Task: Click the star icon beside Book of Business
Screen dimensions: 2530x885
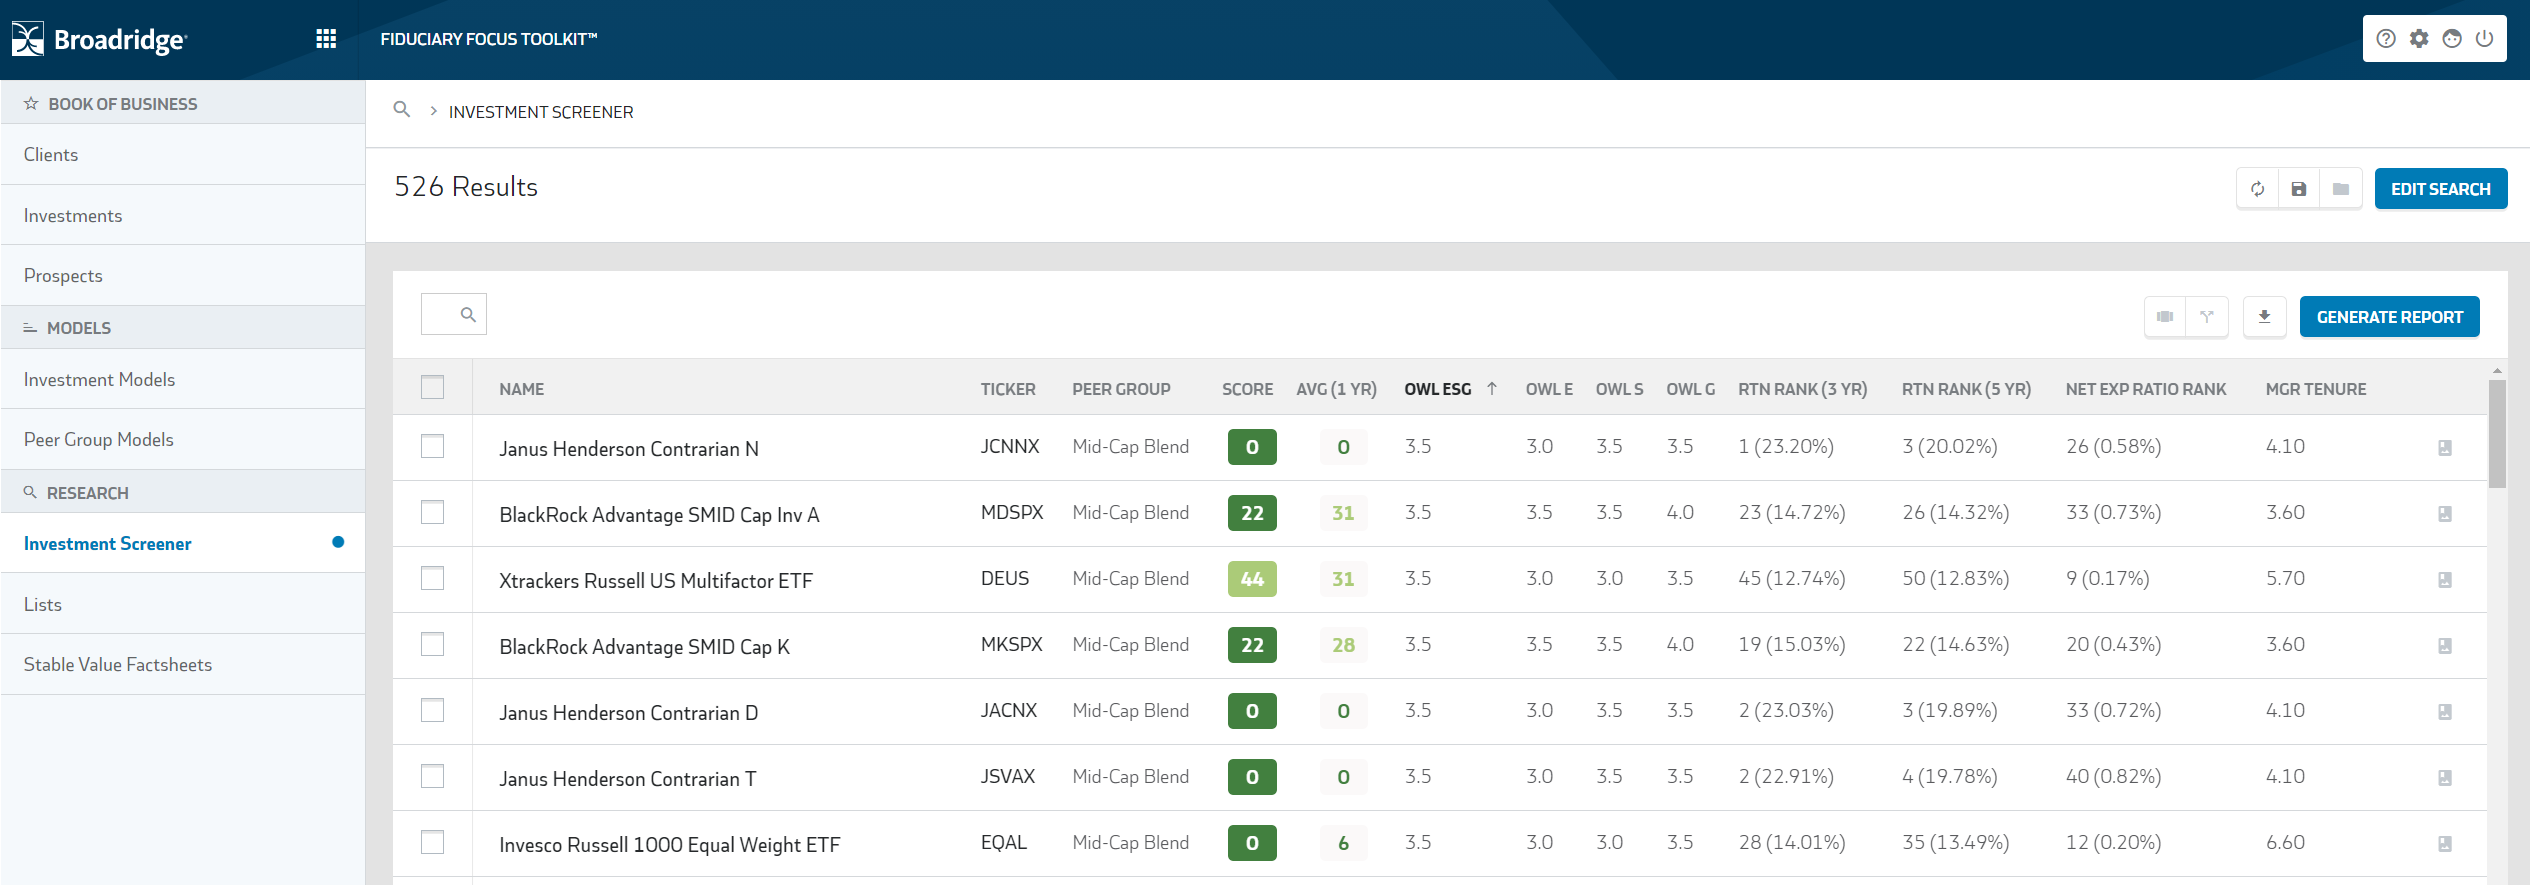Action: pyautogui.click(x=31, y=104)
